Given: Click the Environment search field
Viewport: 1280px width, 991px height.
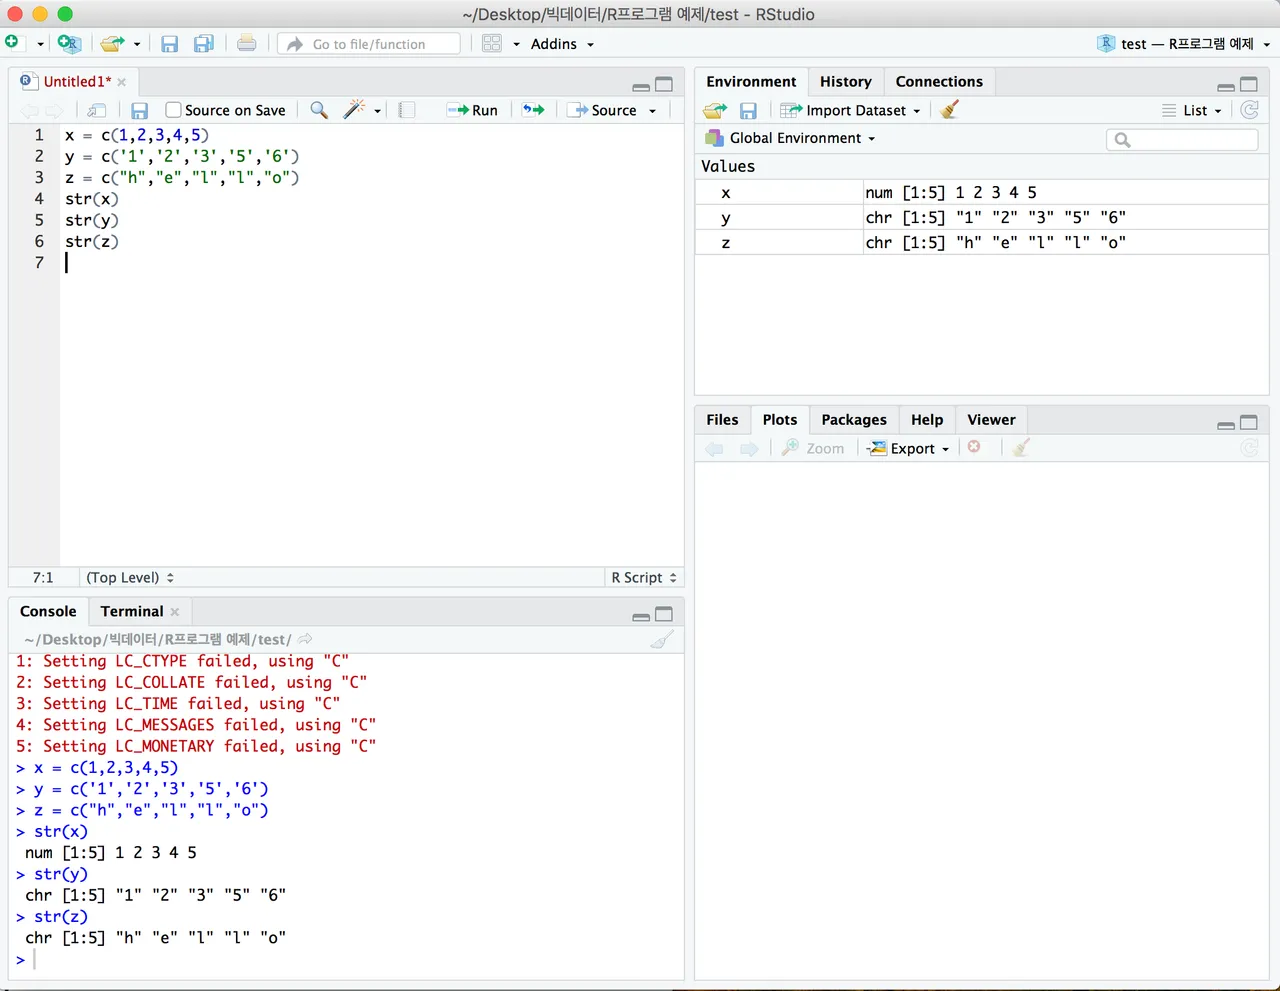Looking at the screenshot, I should tap(1183, 140).
